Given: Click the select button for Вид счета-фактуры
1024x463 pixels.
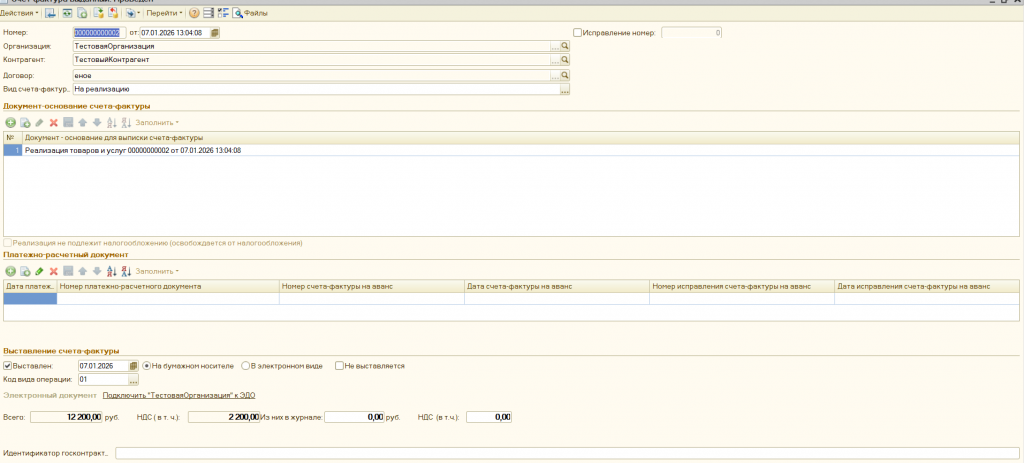Looking at the screenshot, I should pos(566,89).
